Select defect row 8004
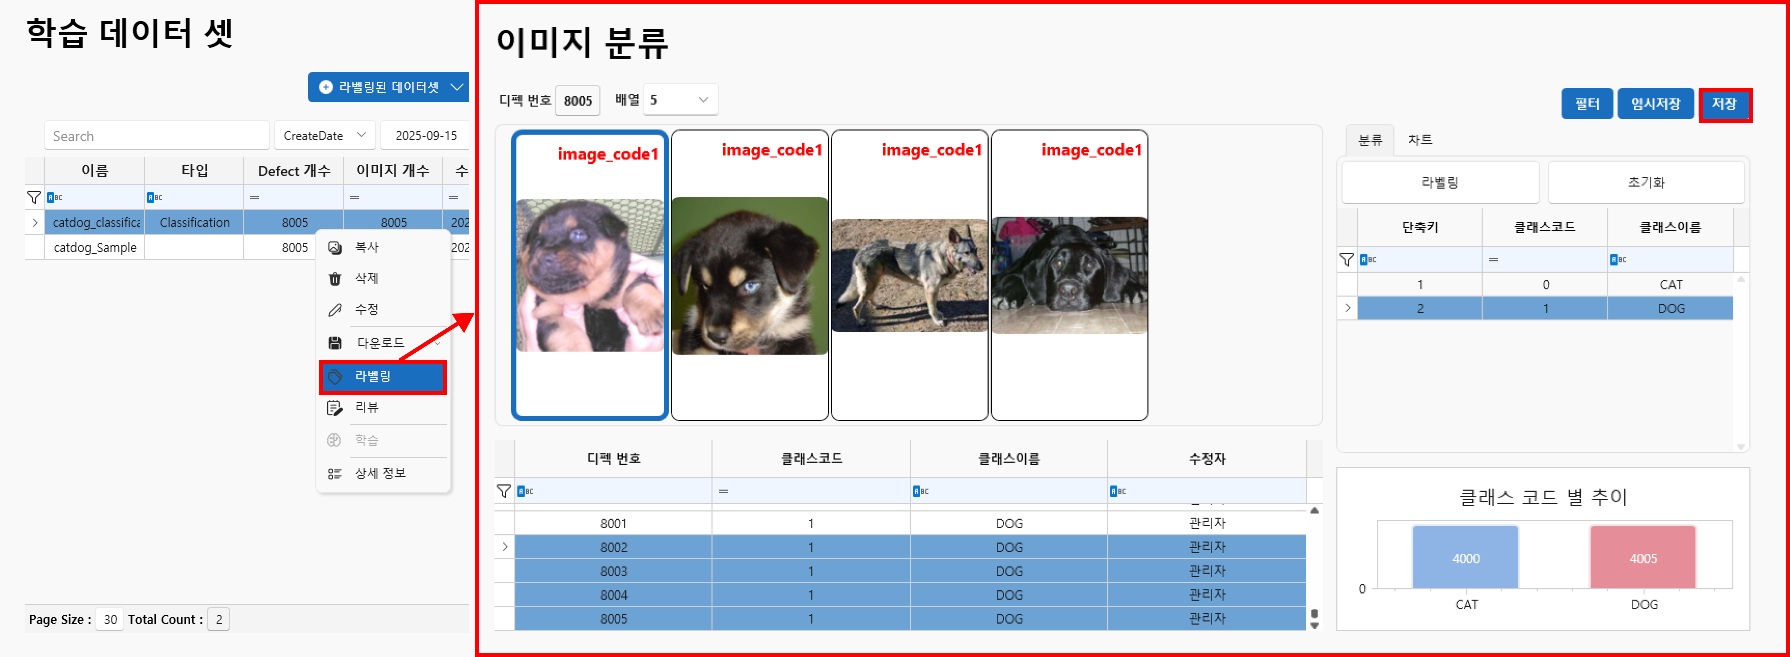The image size is (1790, 657). (901, 595)
